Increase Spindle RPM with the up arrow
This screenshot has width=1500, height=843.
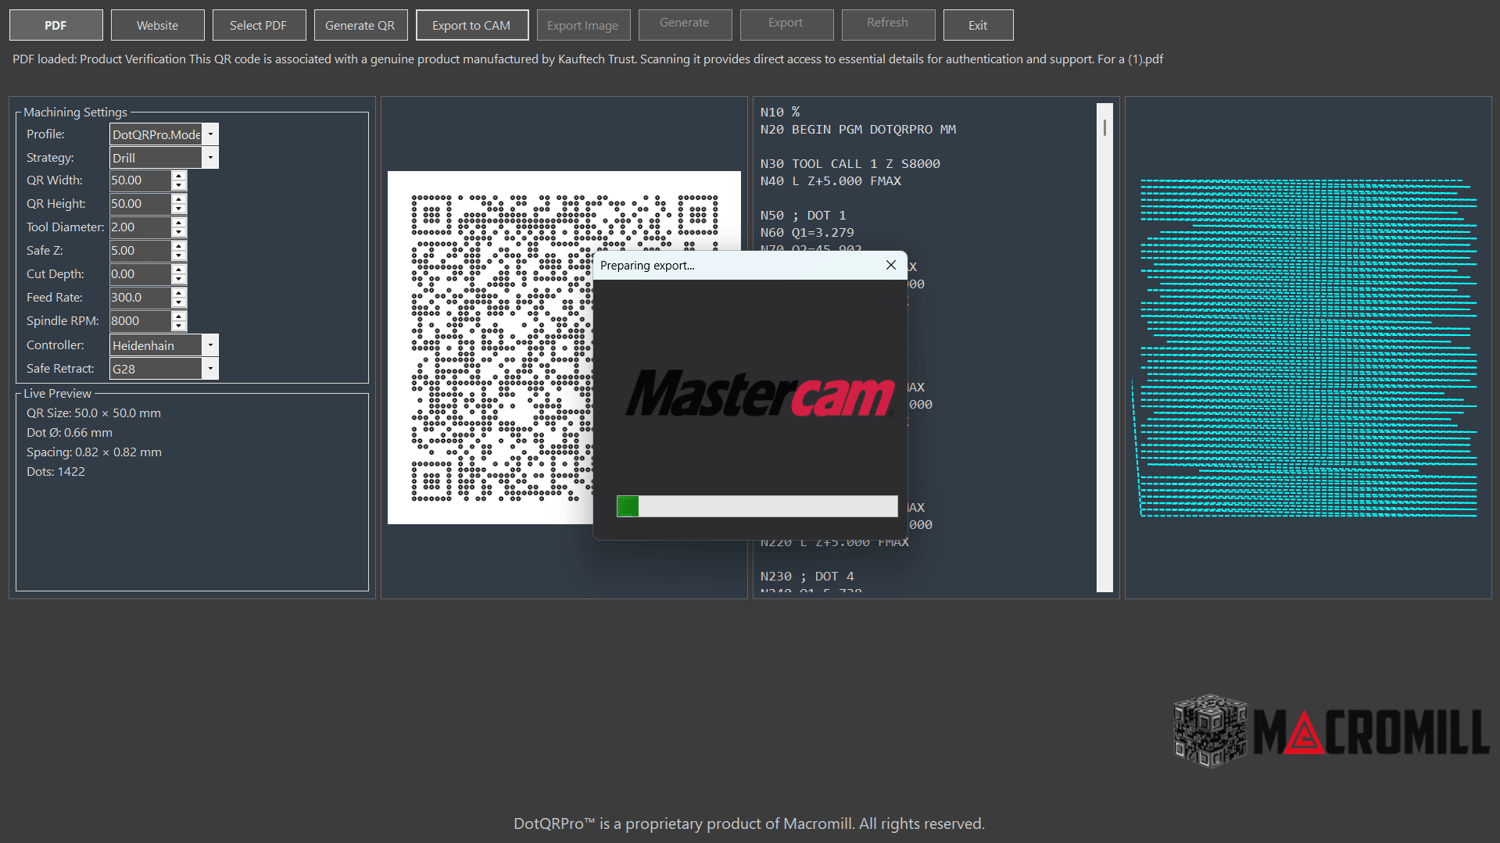coord(179,317)
